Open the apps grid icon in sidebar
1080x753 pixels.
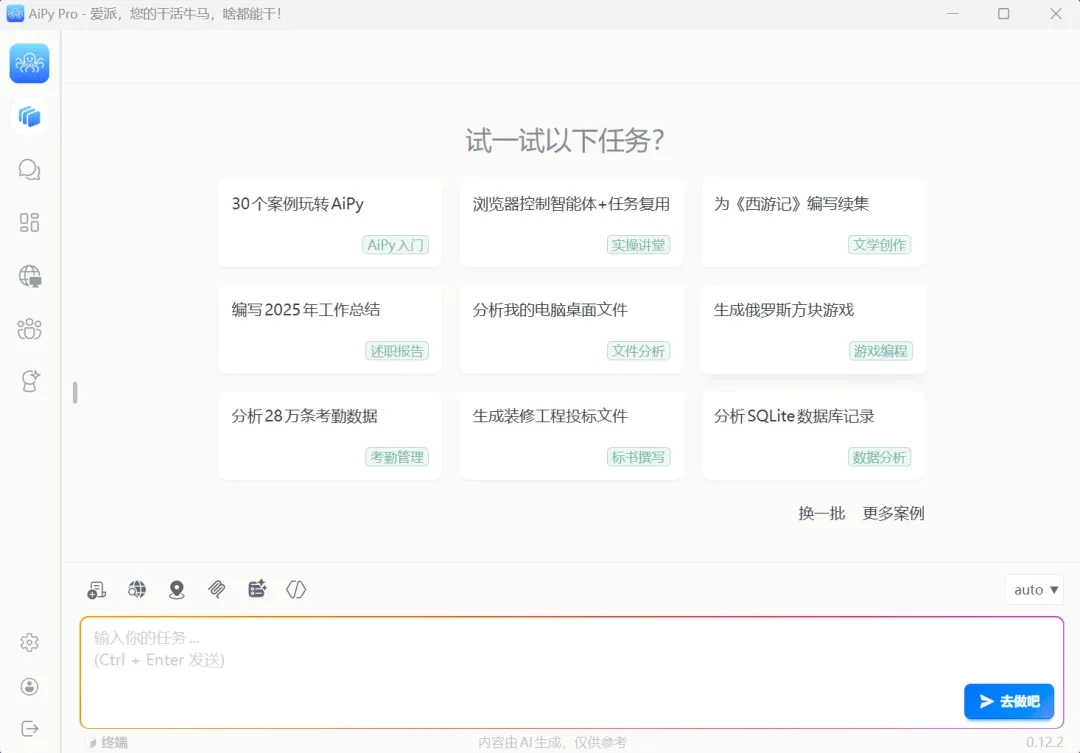point(30,223)
